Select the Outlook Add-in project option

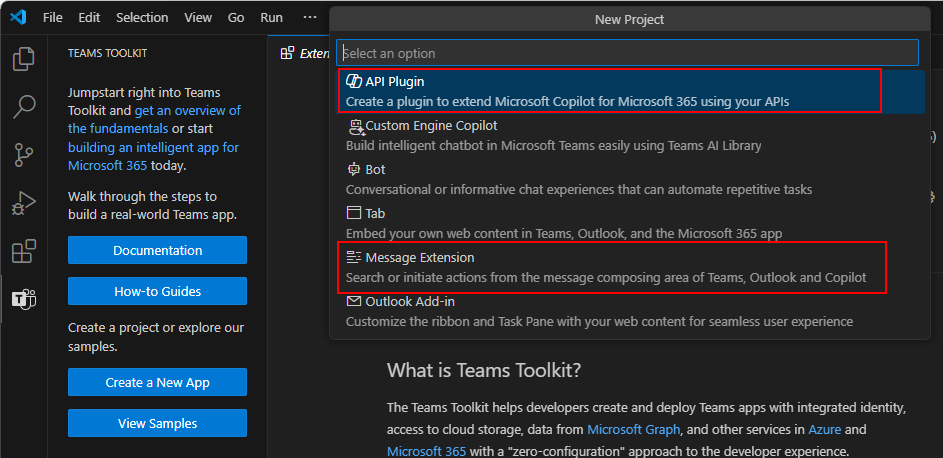[630, 311]
